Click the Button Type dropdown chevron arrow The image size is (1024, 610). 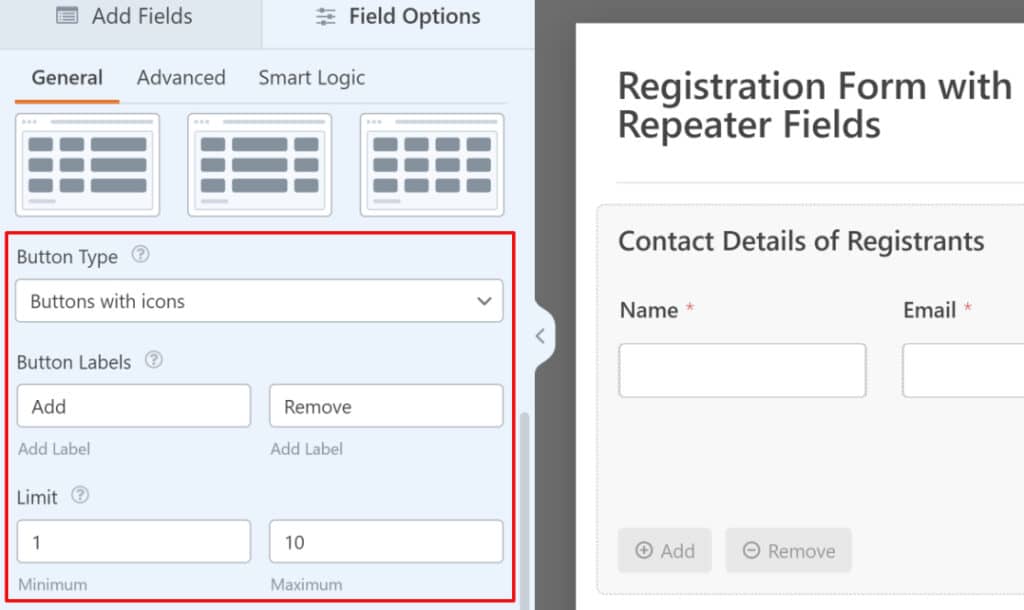tap(484, 301)
